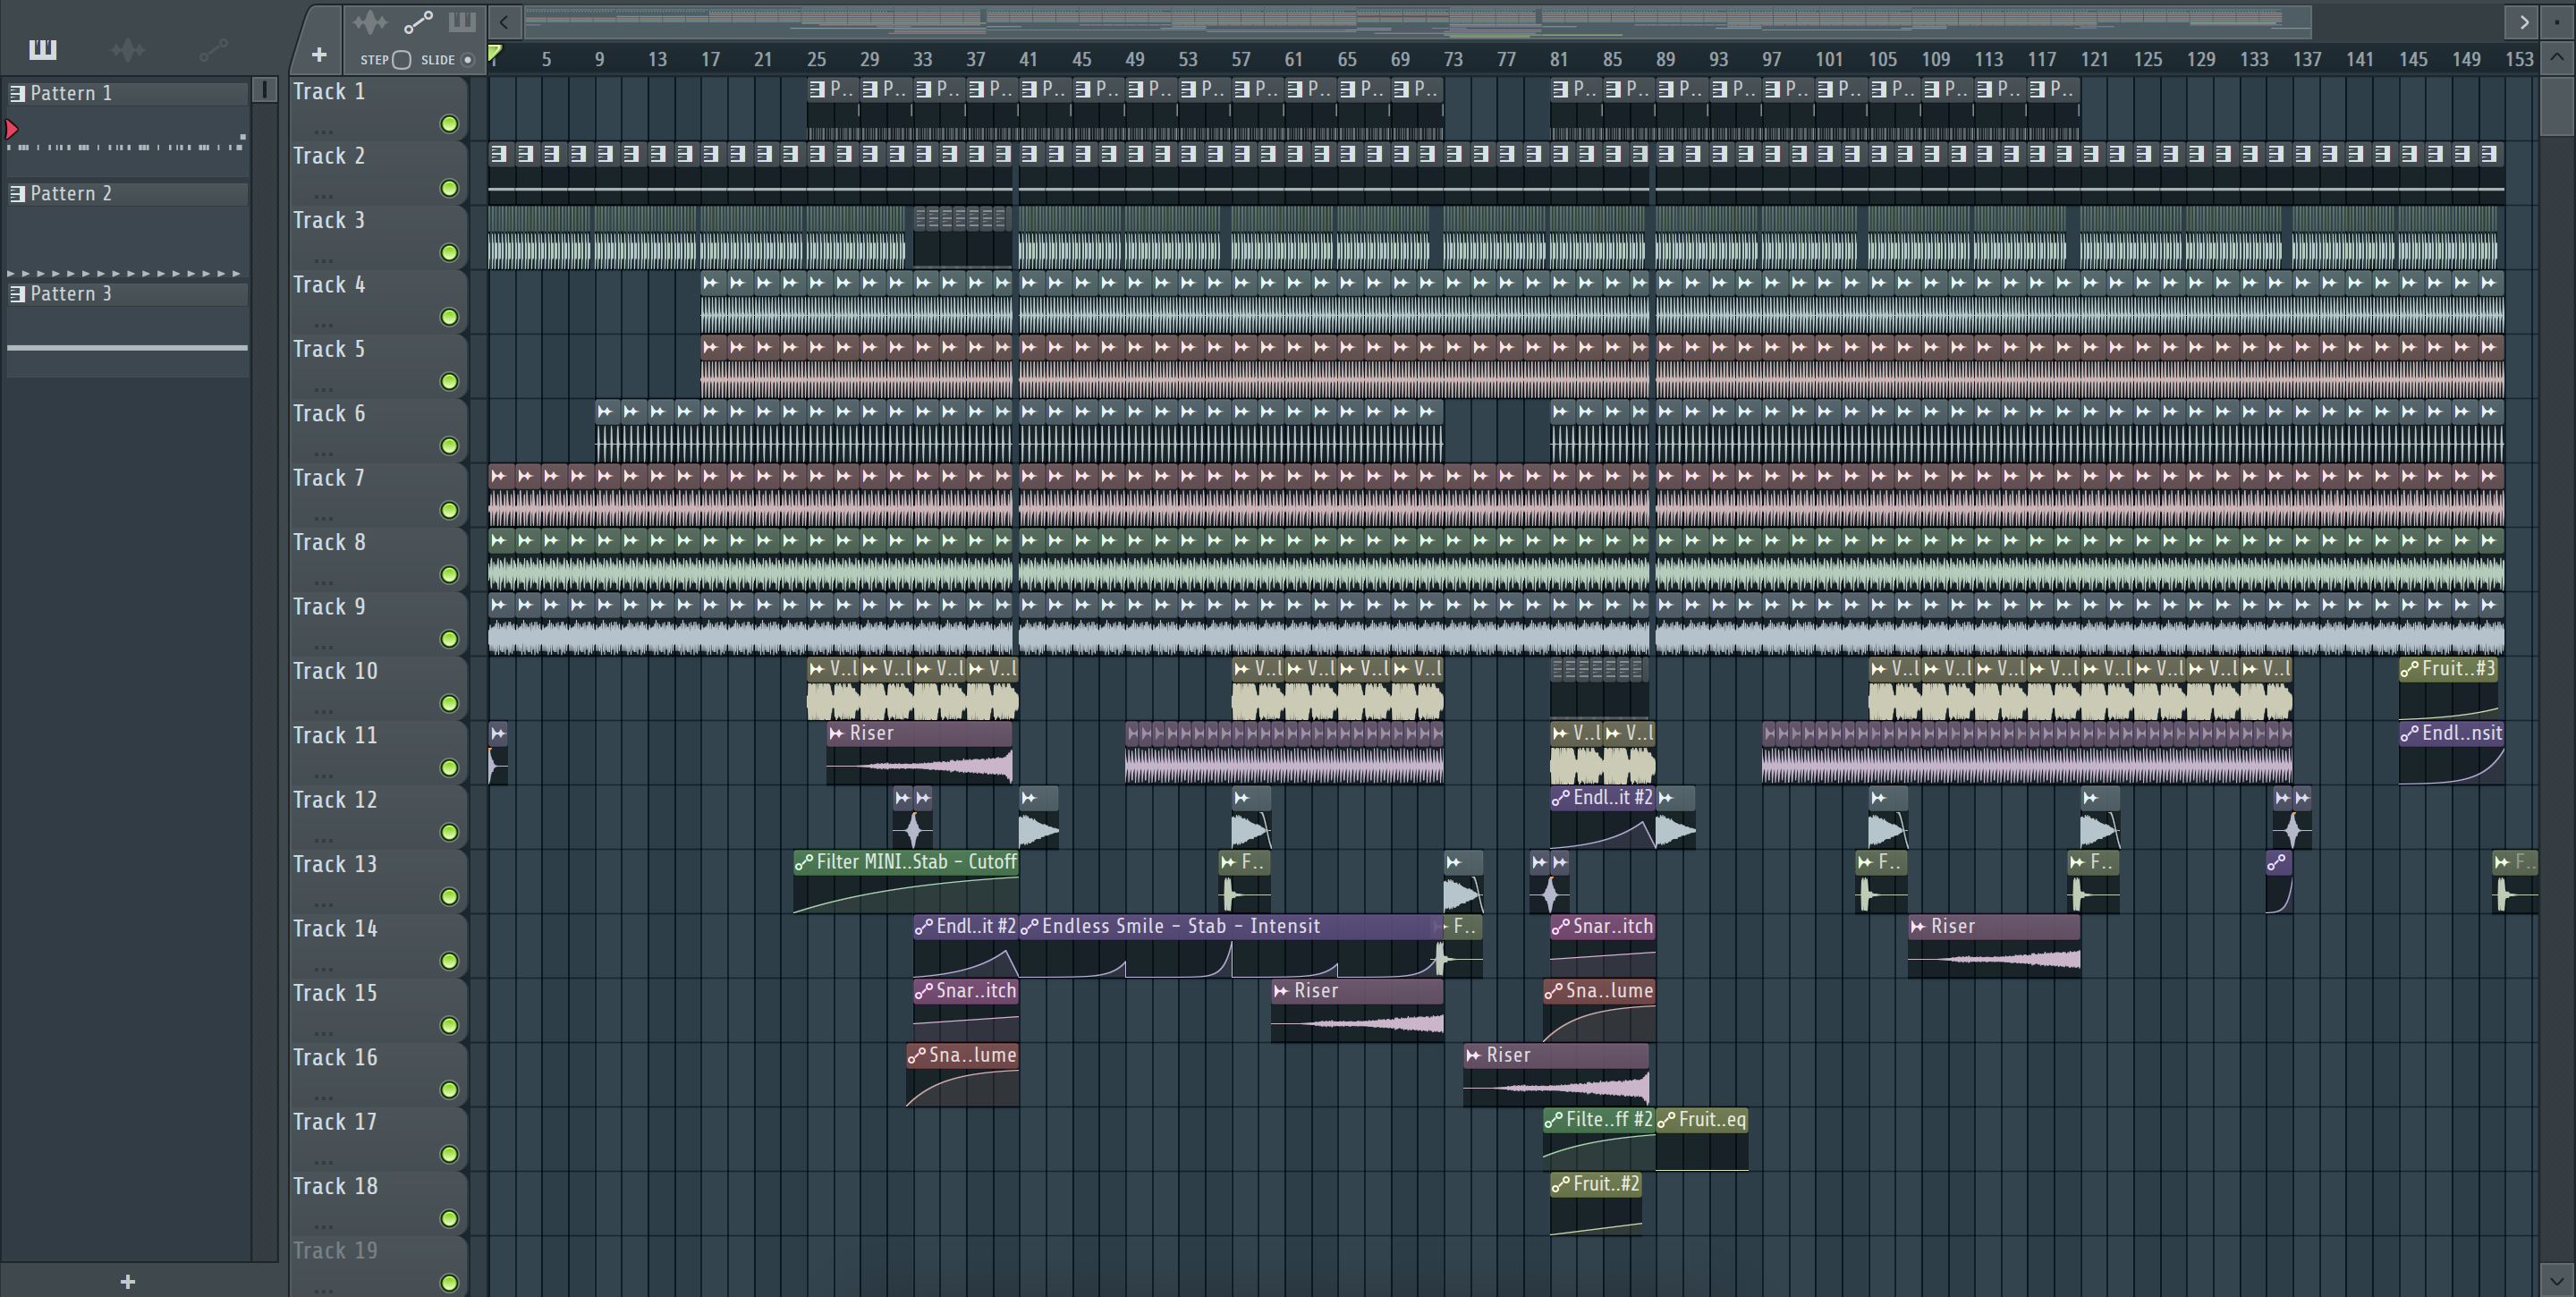
Task: Add a new pattern with picker plus button
Action: click(127, 1281)
